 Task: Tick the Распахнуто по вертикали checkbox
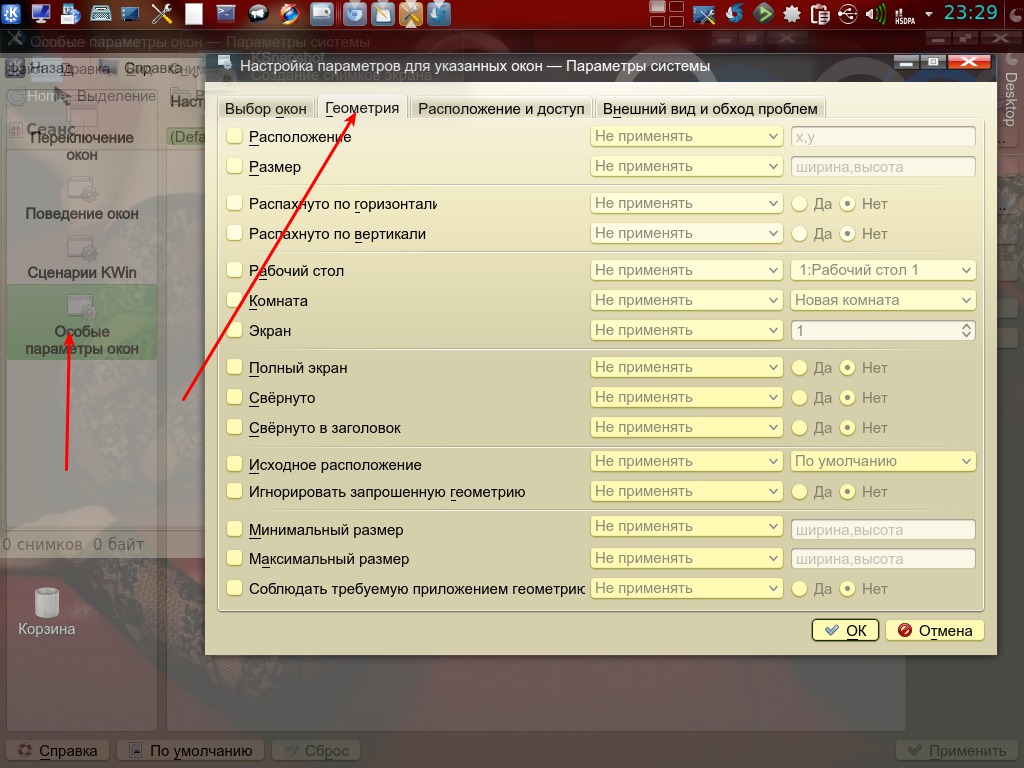234,234
